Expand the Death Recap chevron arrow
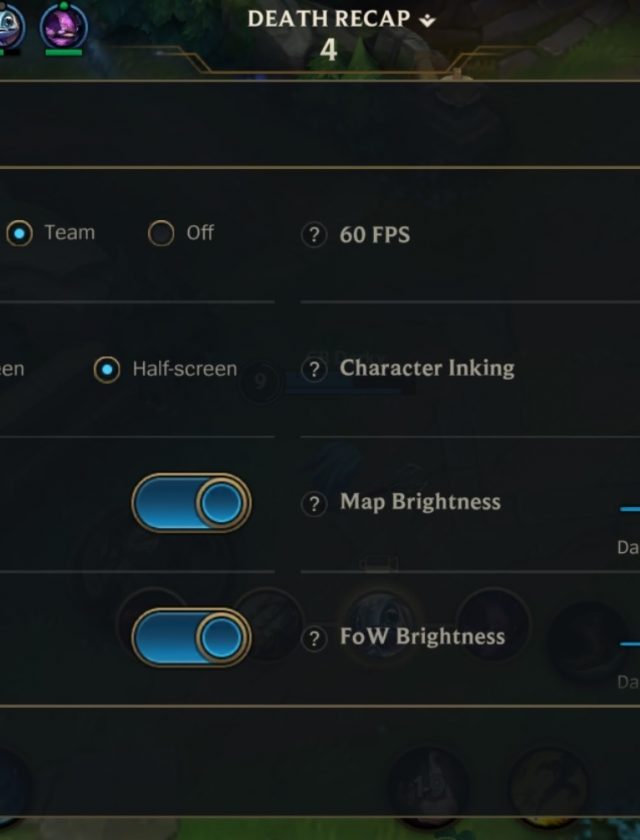 (x=428, y=20)
